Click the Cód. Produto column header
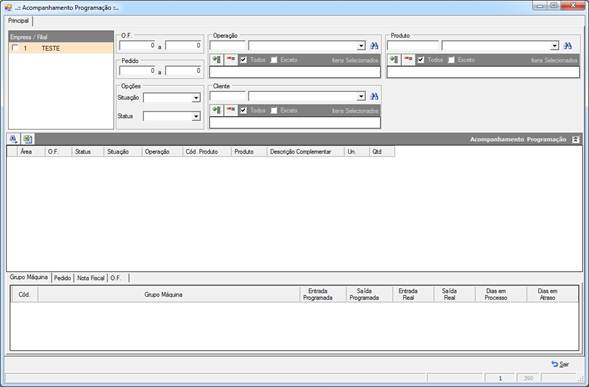 (206, 151)
